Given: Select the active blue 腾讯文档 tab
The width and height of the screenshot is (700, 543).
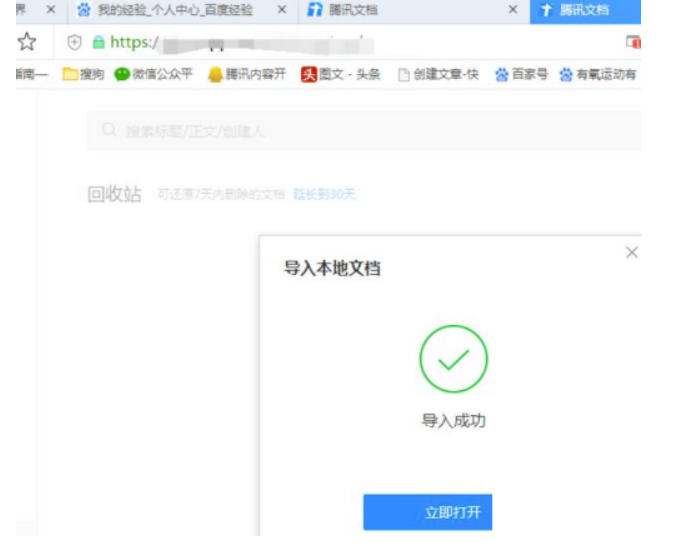Looking at the screenshot, I should coord(585,11).
